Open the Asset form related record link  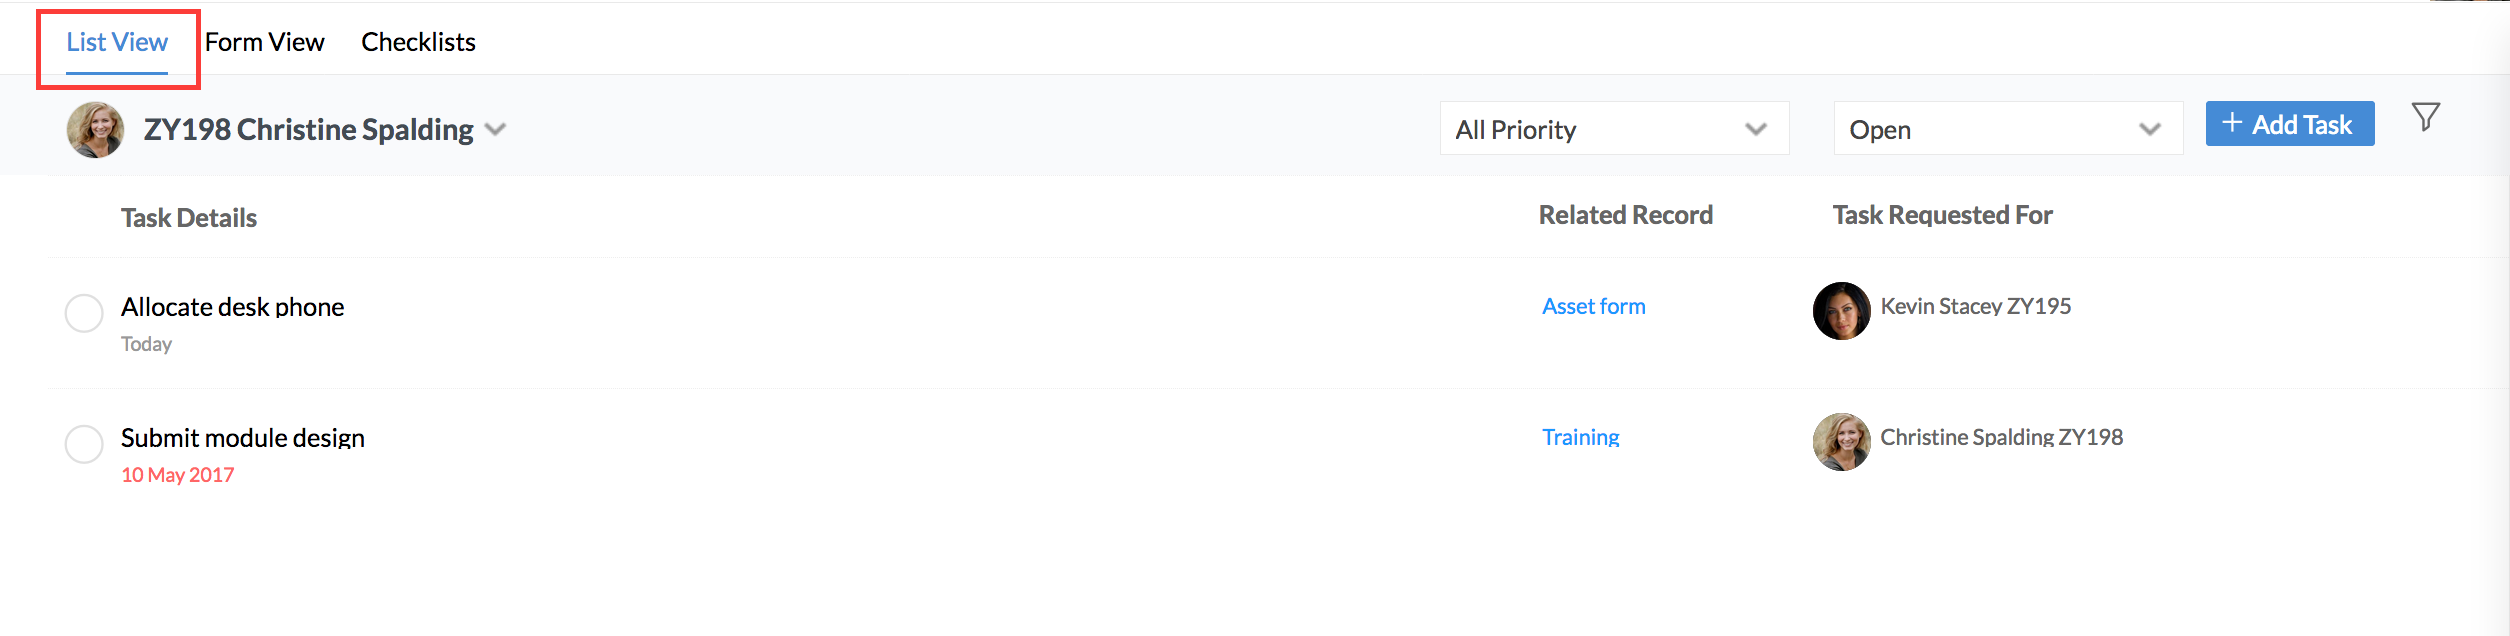[1593, 306]
